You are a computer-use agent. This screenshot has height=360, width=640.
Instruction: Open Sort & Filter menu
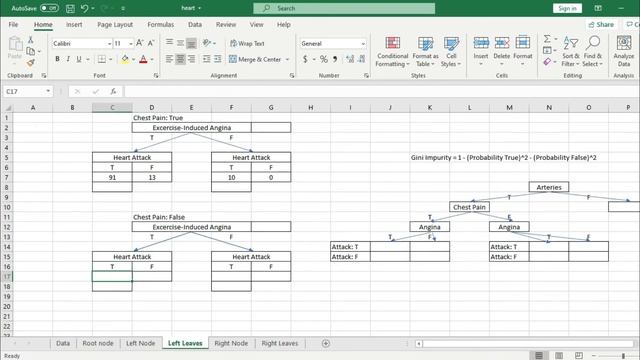(571, 52)
